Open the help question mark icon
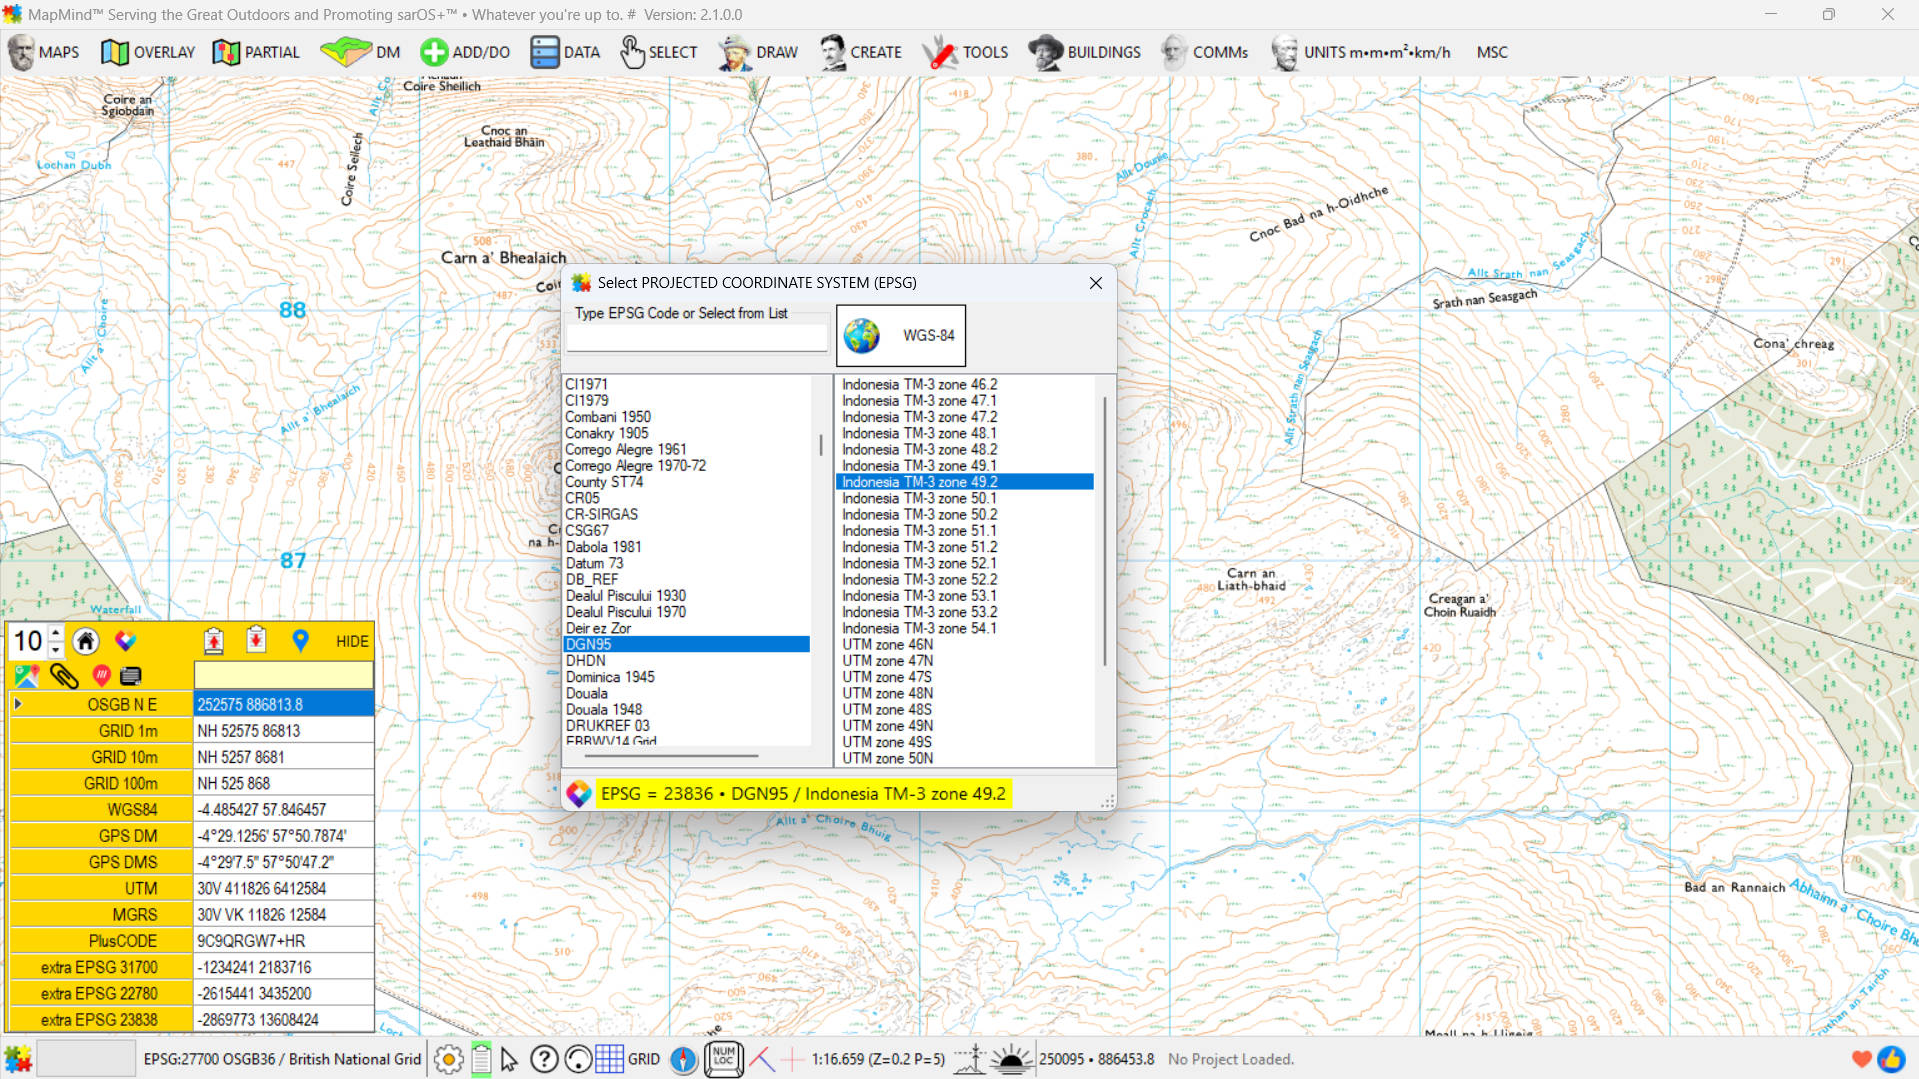Screen dimensions: 1919x1079 click(x=544, y=1059)
